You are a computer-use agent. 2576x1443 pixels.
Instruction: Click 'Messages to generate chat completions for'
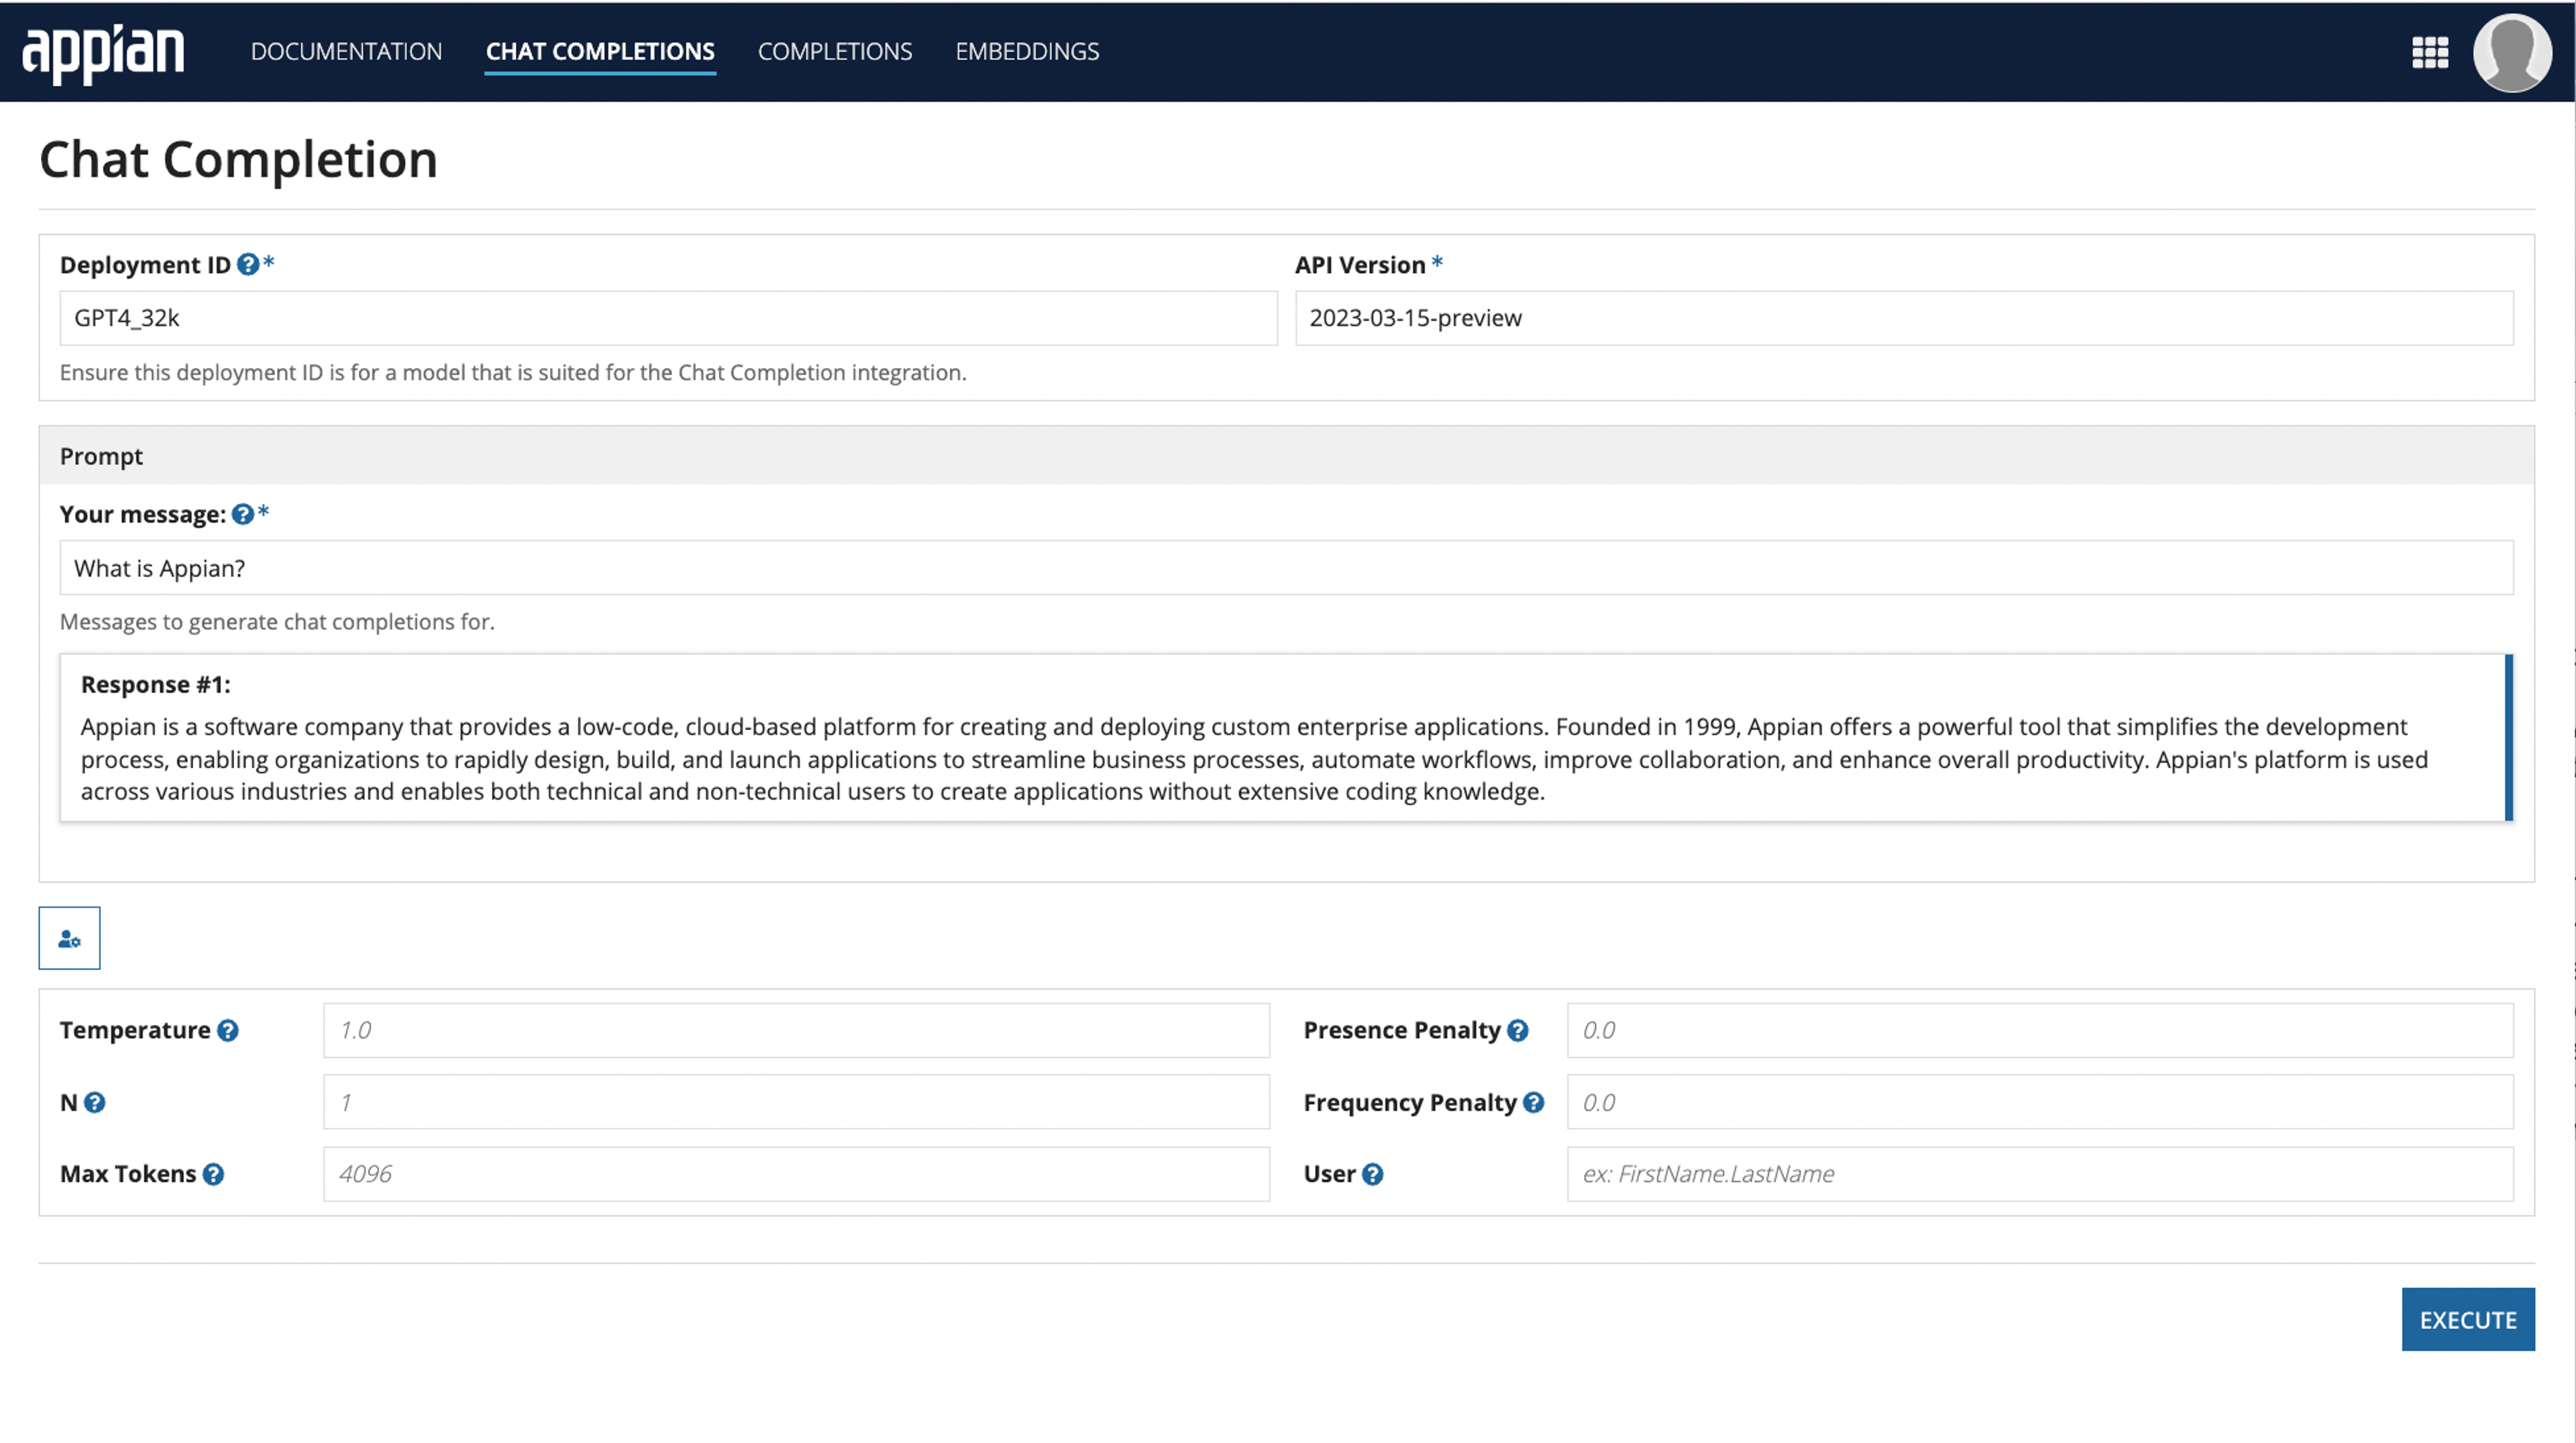[277, 622]
